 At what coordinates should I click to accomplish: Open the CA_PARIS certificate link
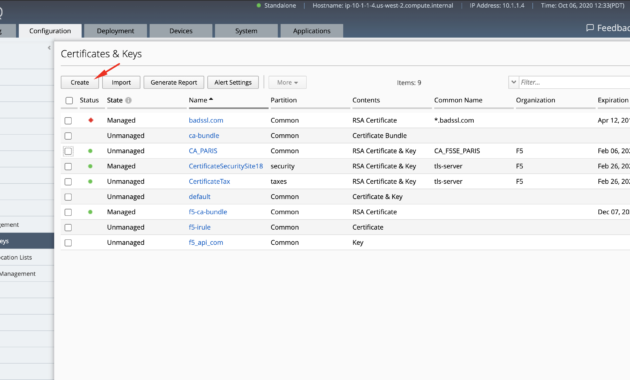203,151
